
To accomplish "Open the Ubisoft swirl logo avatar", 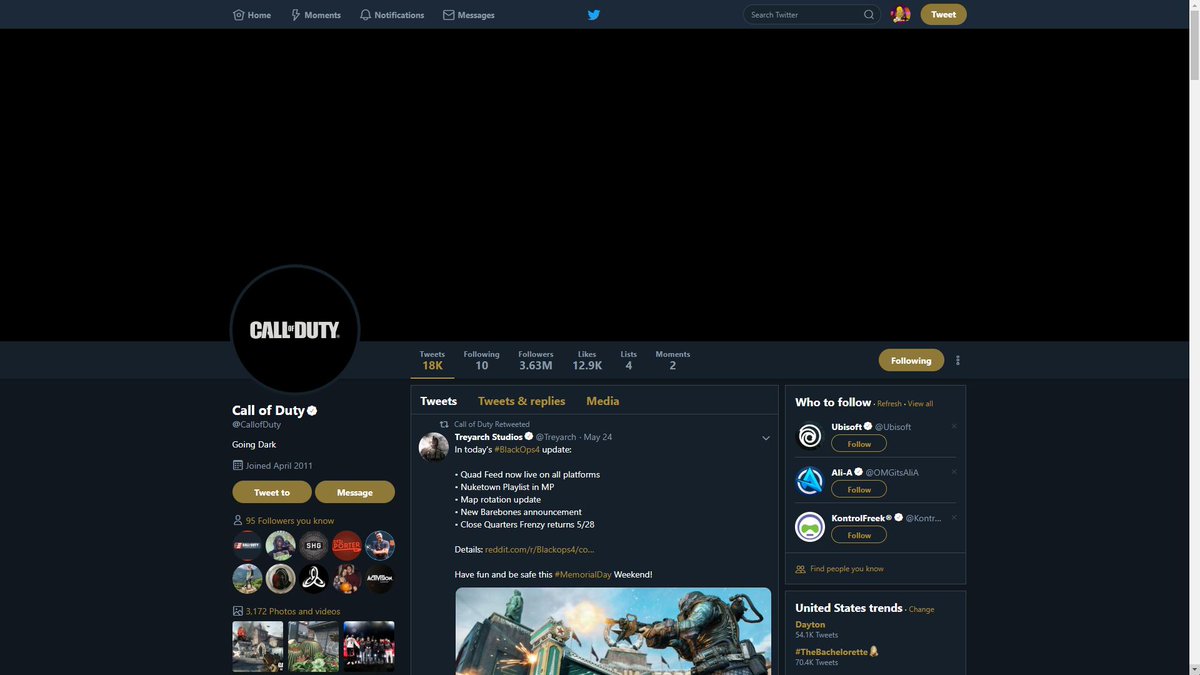I will 810,436.
